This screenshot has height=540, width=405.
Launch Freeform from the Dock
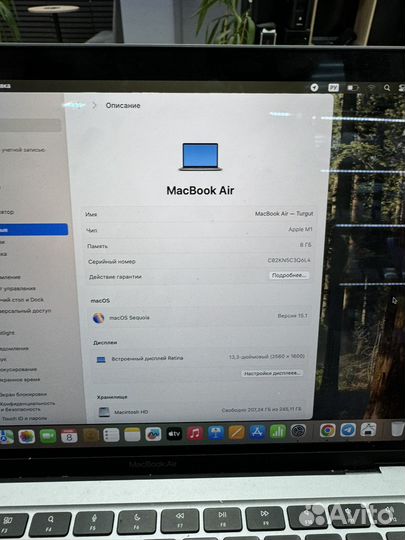click(153, 434)
